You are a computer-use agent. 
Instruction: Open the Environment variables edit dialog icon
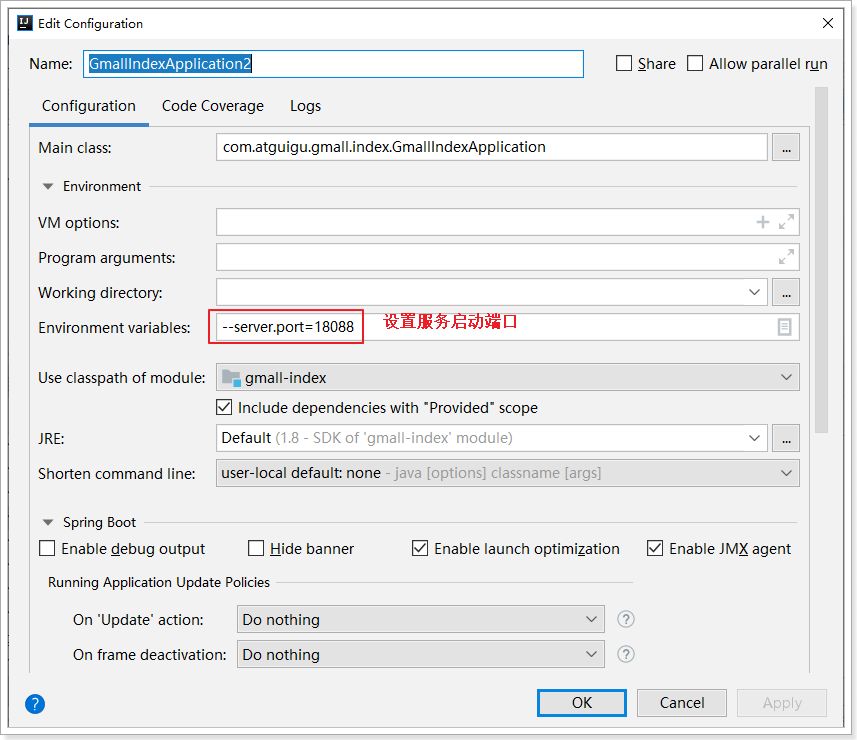point(784,327)
